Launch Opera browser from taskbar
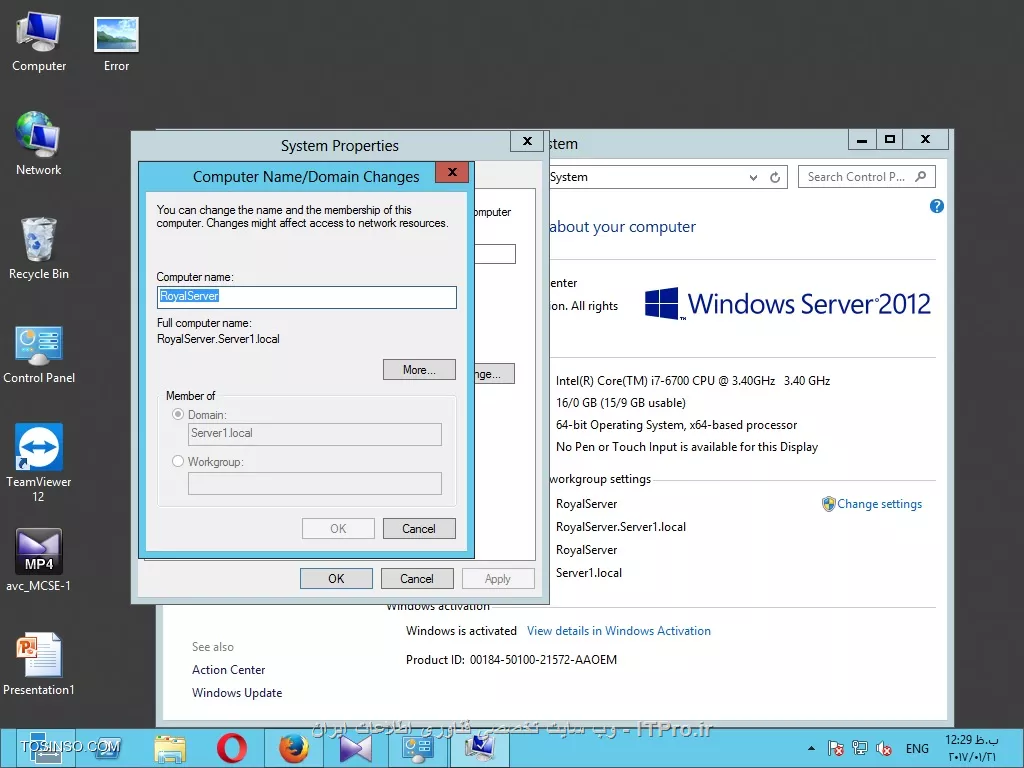This screenshot has width=1024, height=768. (x=231, y=748)
